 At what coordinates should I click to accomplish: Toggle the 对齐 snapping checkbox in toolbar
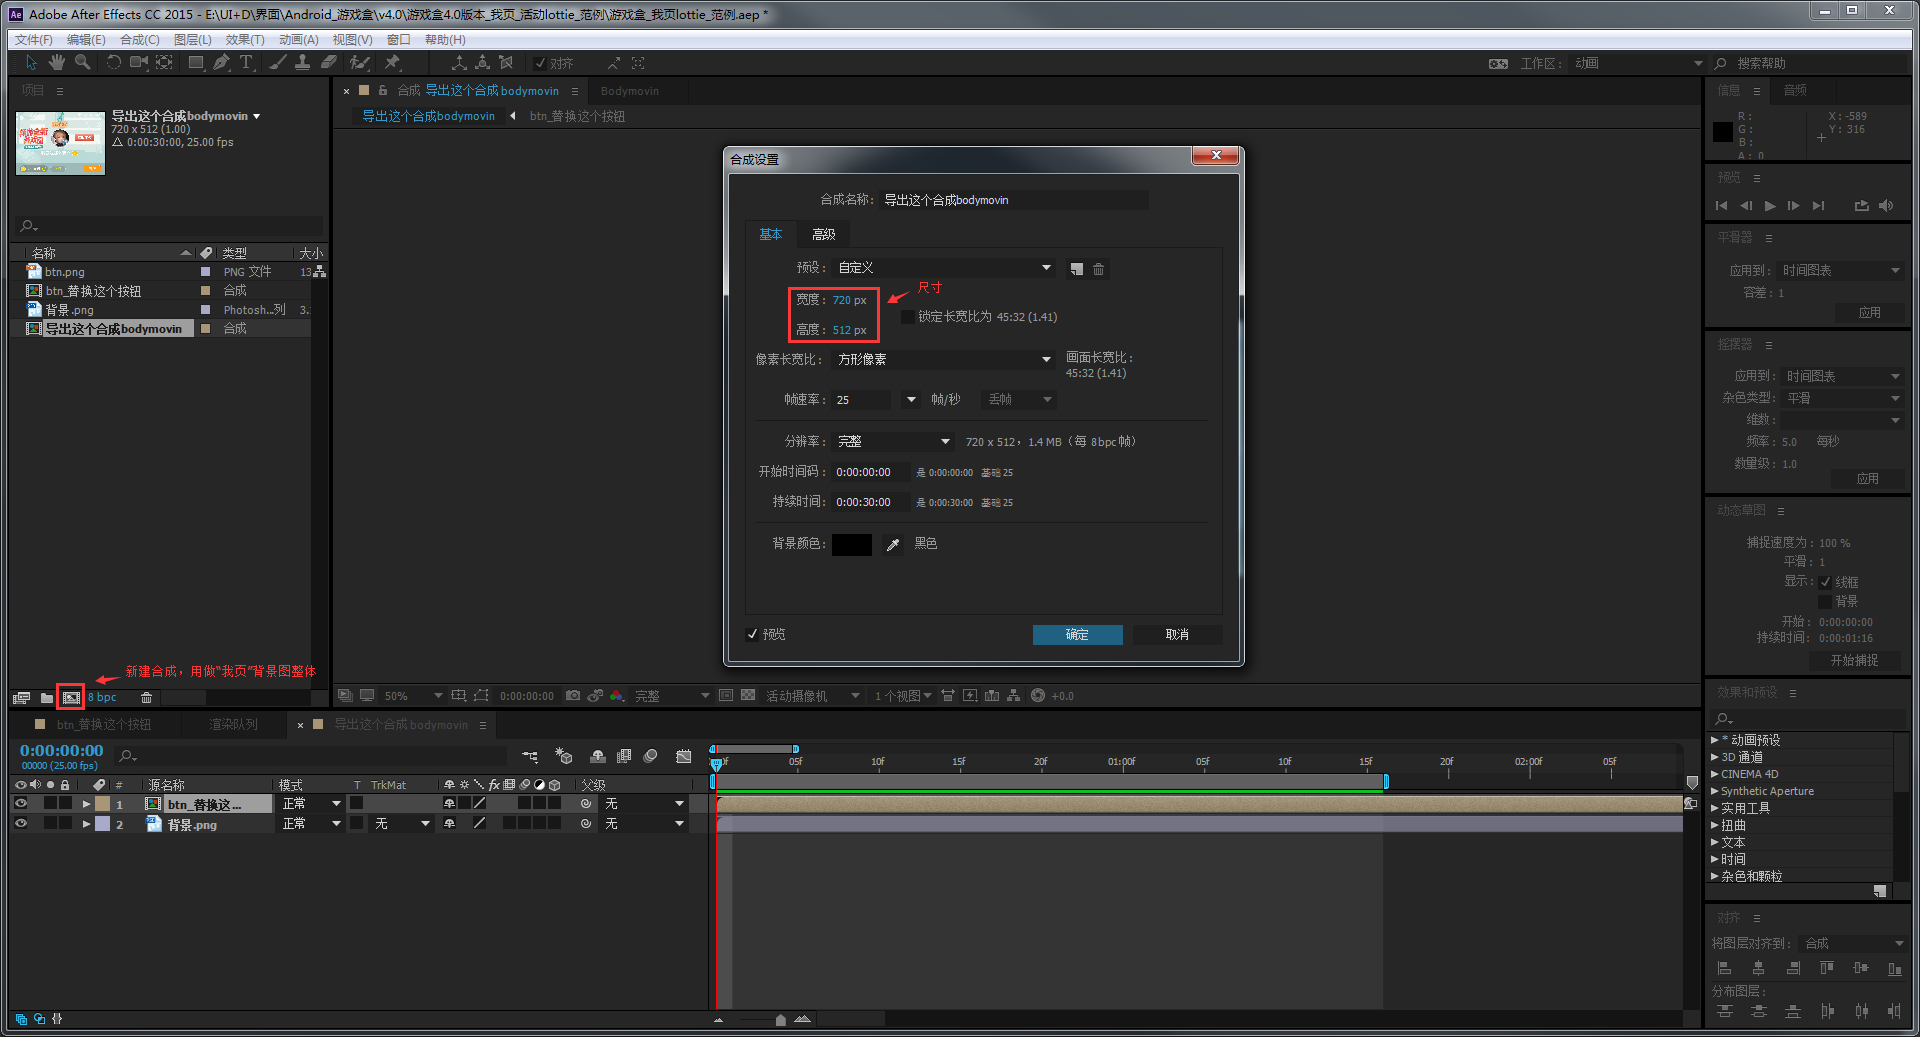point(540,63)
